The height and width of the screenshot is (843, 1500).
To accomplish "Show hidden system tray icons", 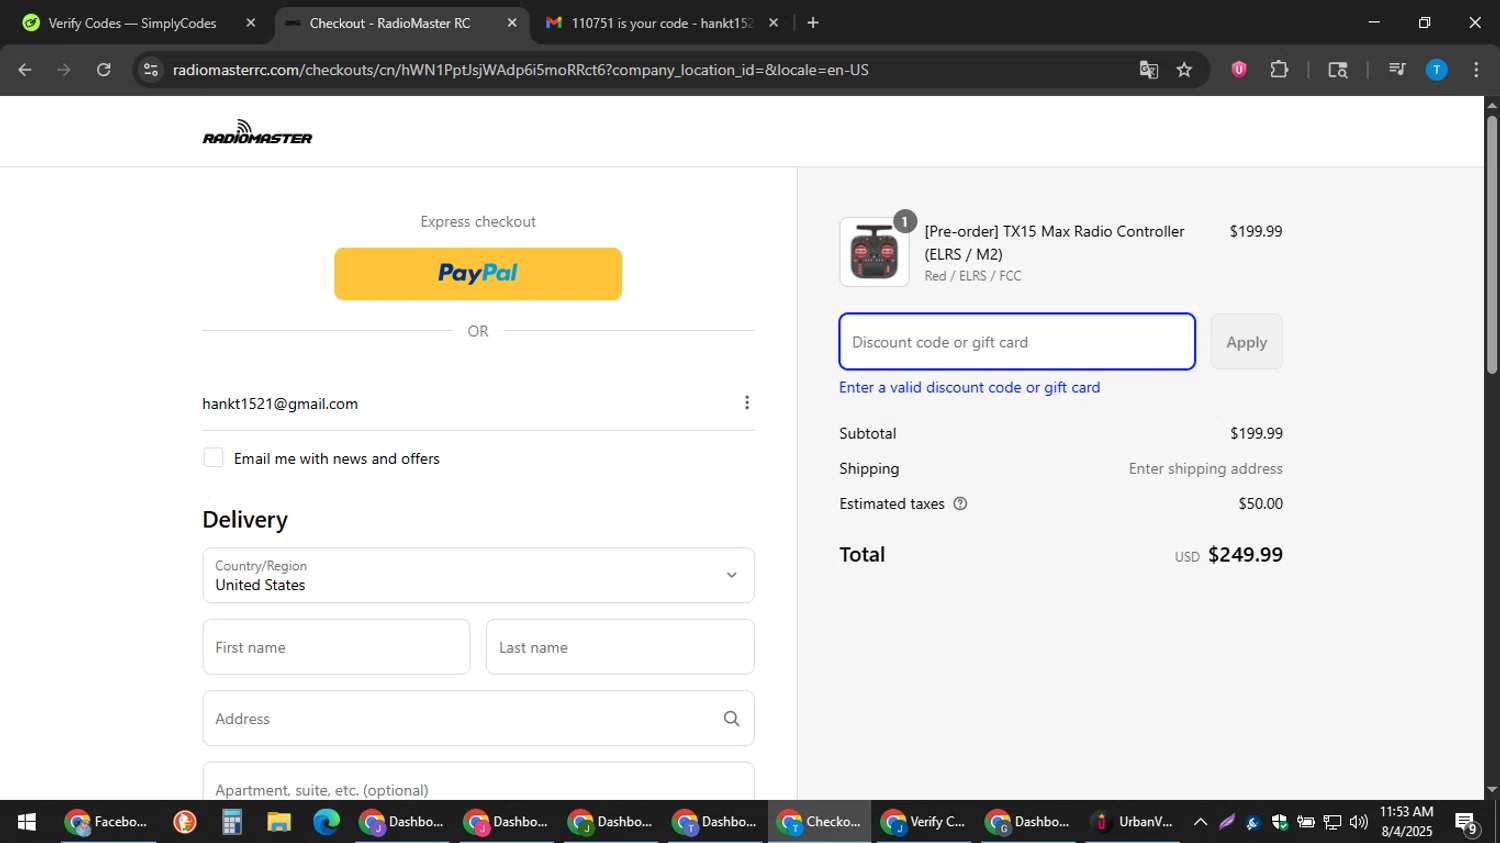I will pyautogui.click(x=1200, y=822).
